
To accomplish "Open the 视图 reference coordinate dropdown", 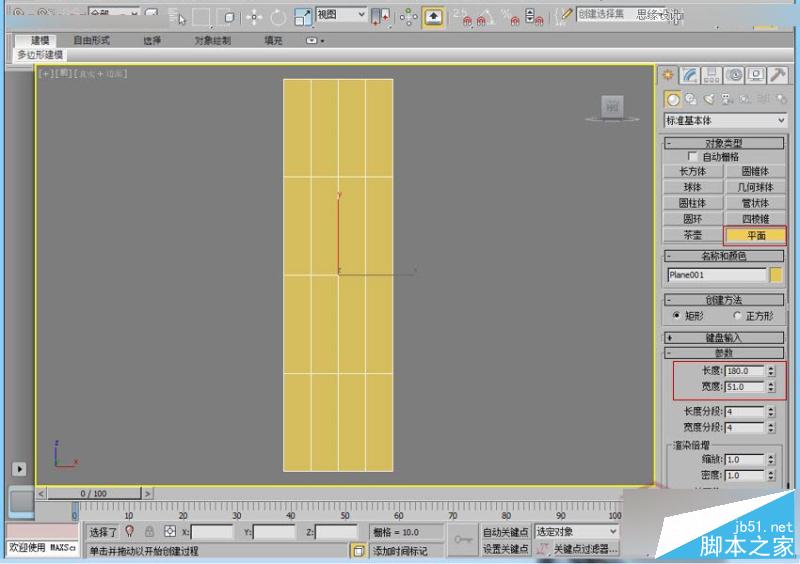I will click(341, 14).
